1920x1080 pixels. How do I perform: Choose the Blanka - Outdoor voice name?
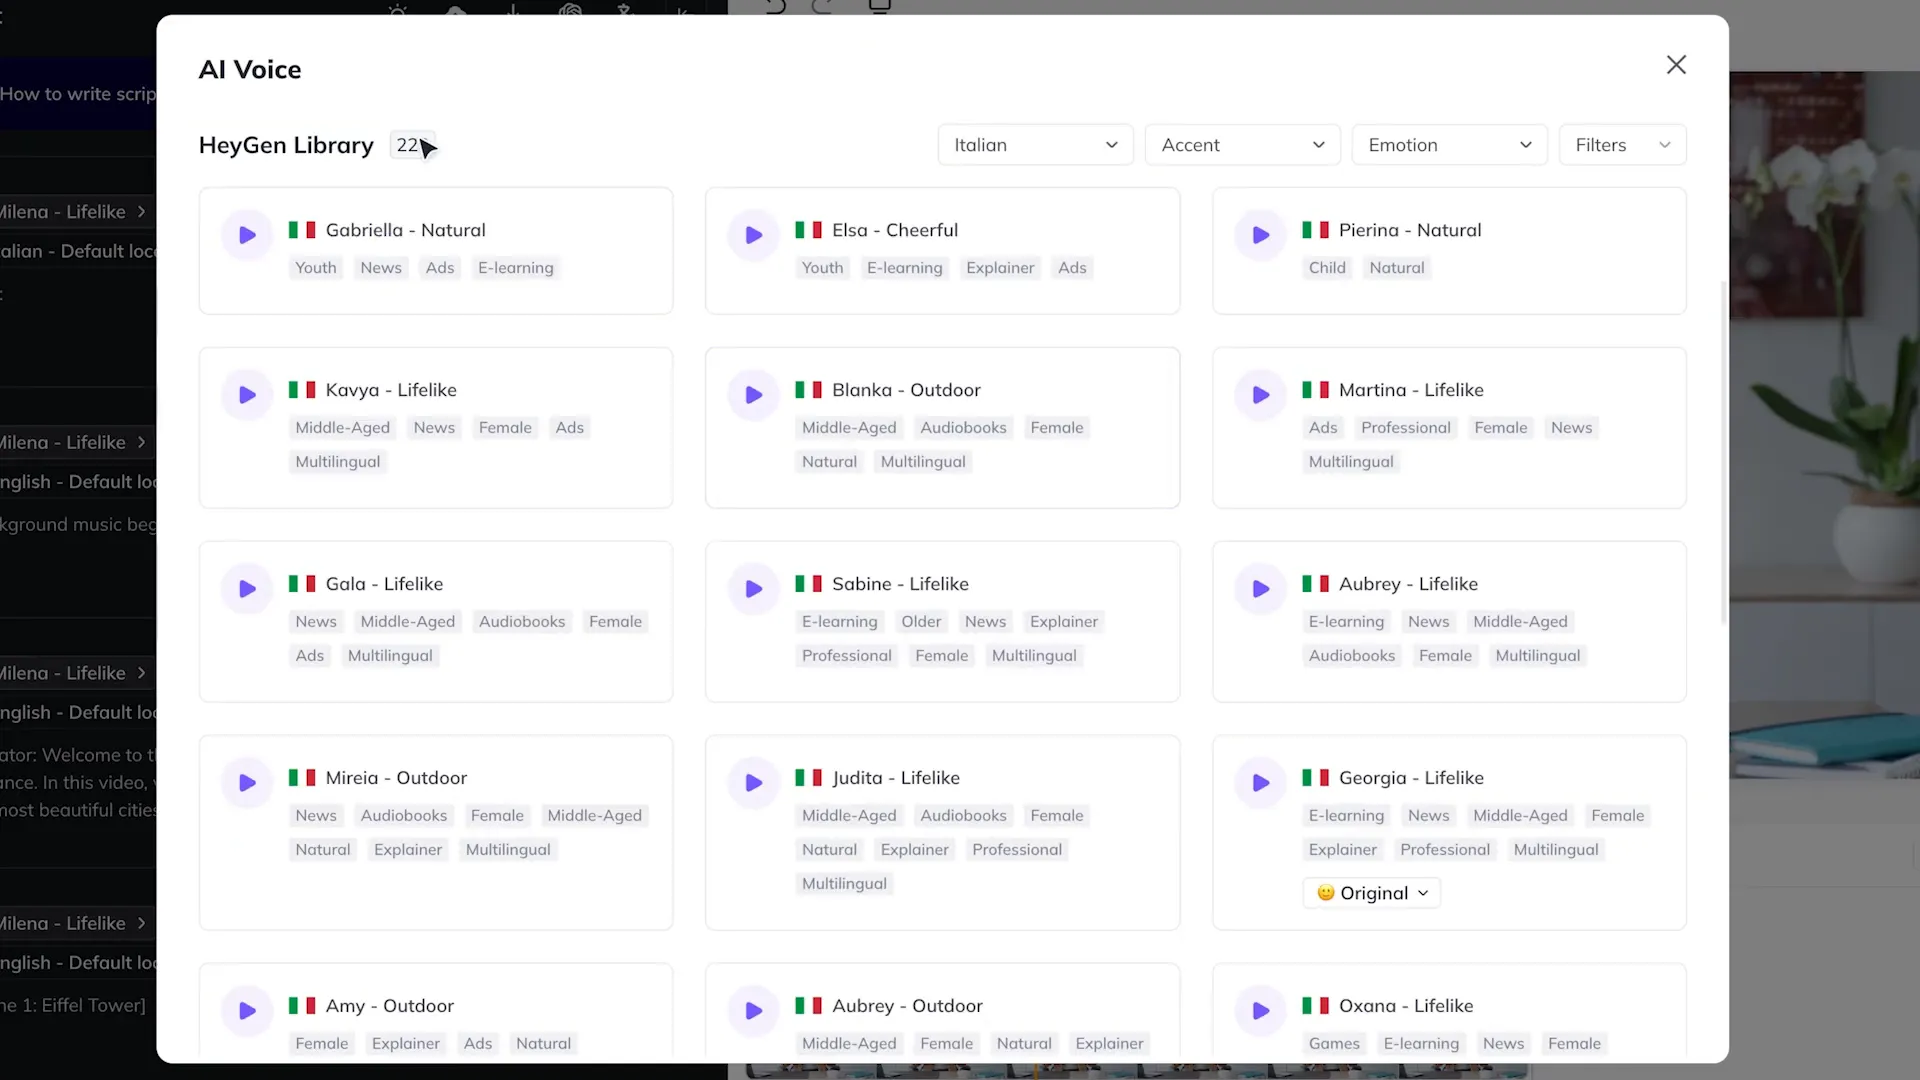tap(906, 390)
